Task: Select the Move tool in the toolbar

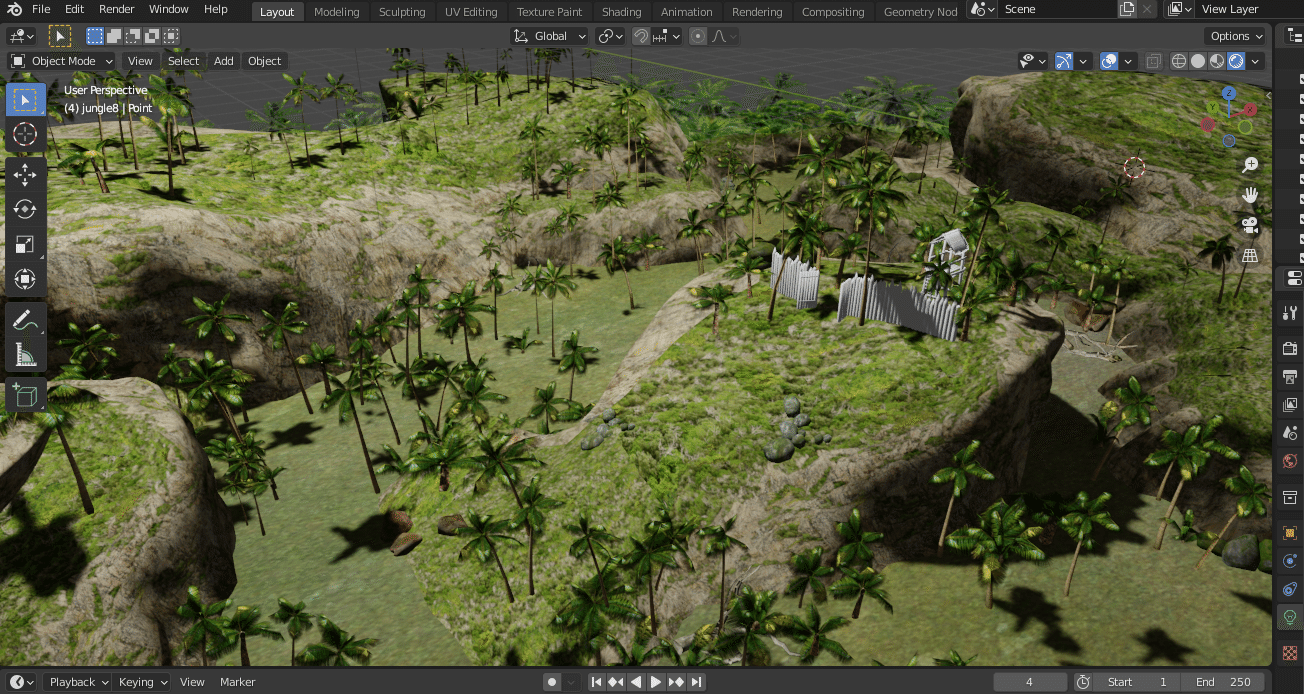Action: 25,175
